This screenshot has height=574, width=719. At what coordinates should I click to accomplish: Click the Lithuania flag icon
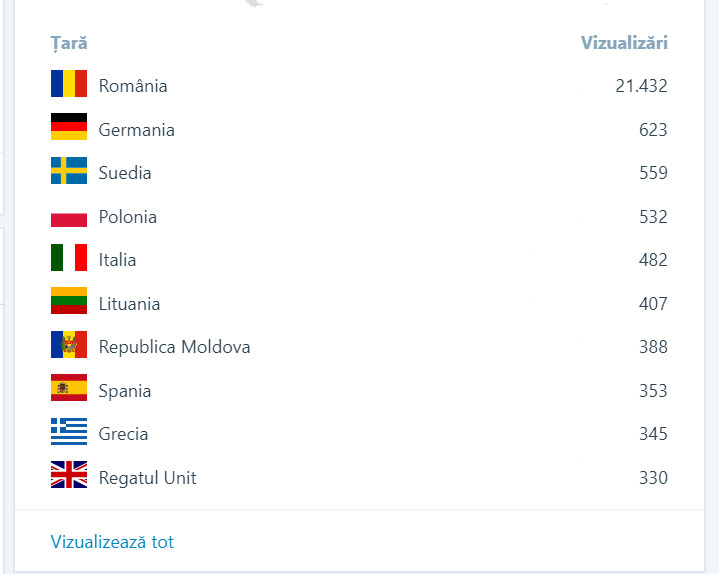point(69,303)
